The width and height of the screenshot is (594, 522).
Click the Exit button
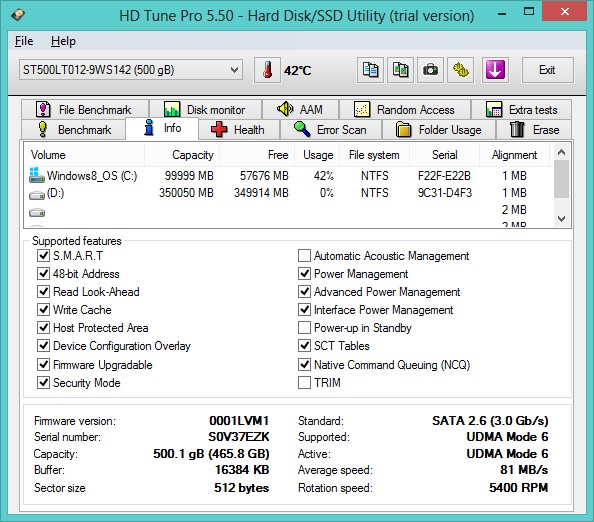[x=547, y=70]
